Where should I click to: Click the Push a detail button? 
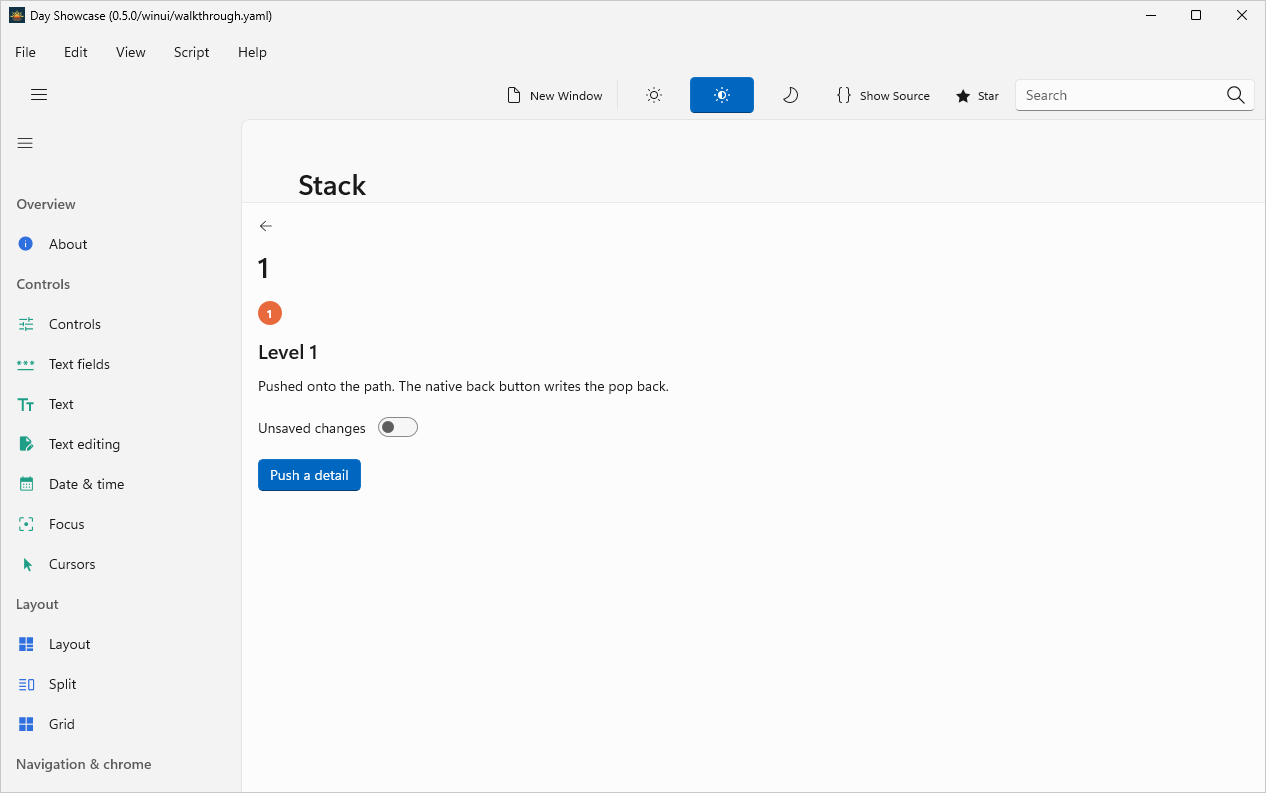click(x=309, y=475)
